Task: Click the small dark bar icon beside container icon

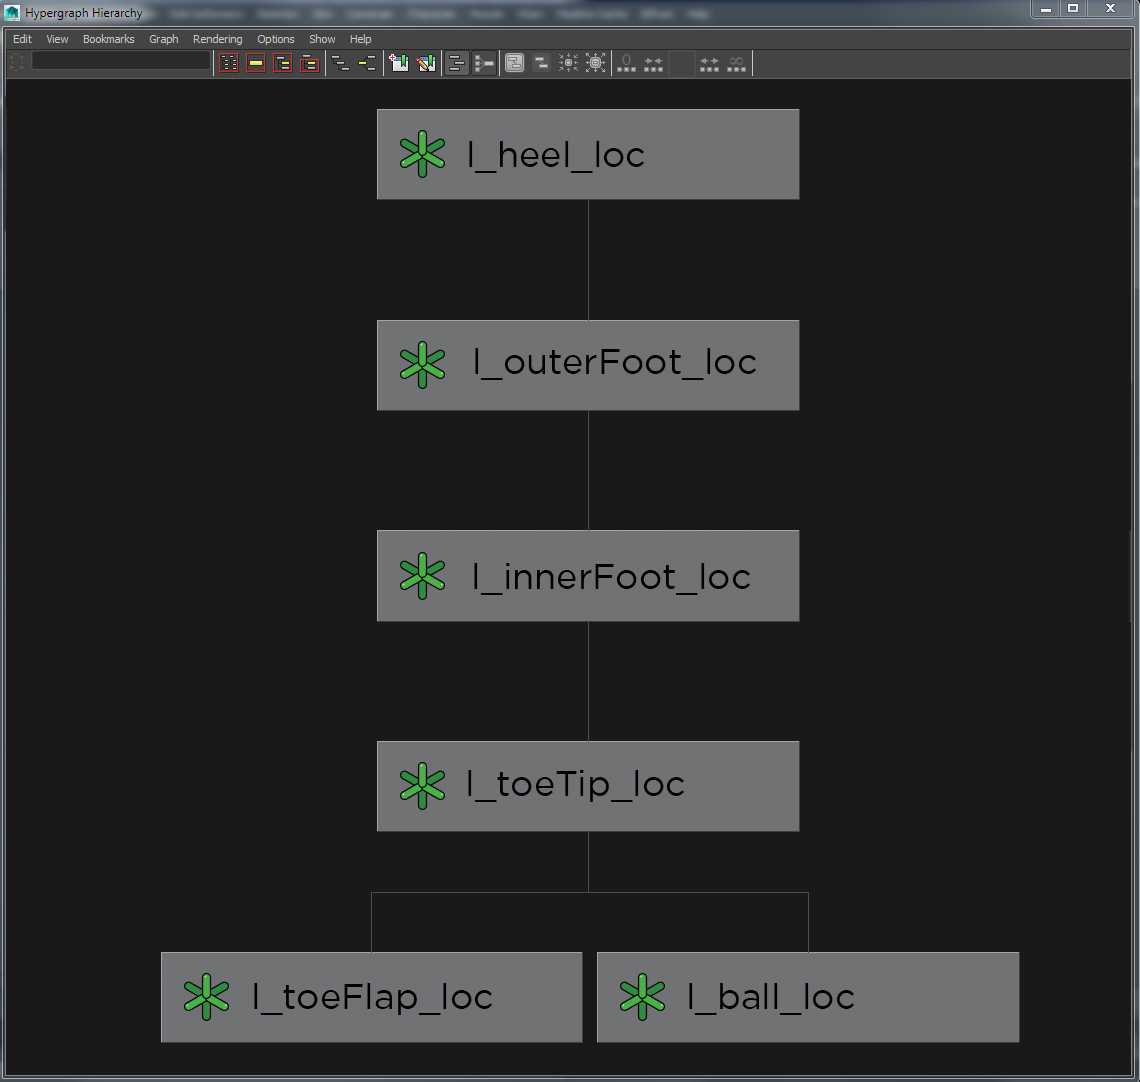Action: tap(542, 64)
